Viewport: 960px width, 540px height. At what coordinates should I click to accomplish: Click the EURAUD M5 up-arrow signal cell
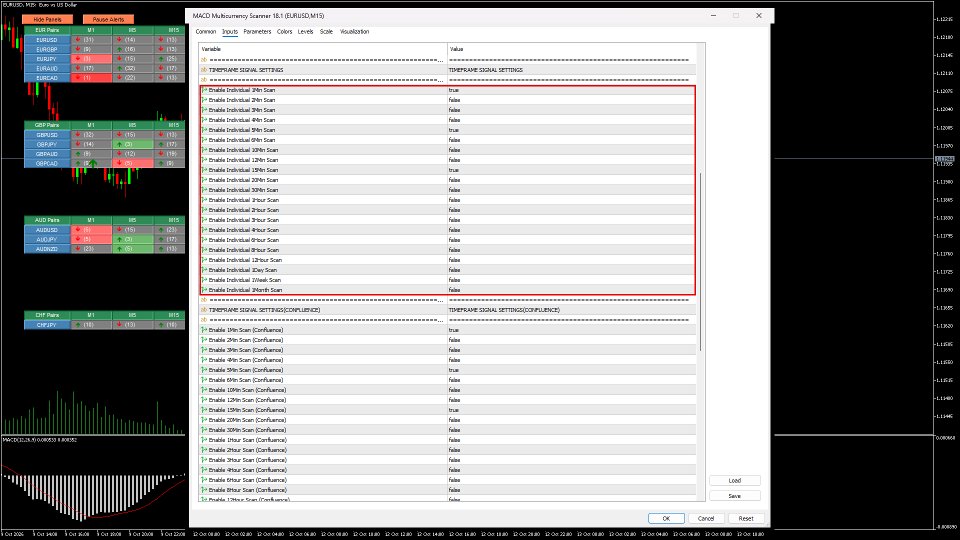(x=133, y=69)
